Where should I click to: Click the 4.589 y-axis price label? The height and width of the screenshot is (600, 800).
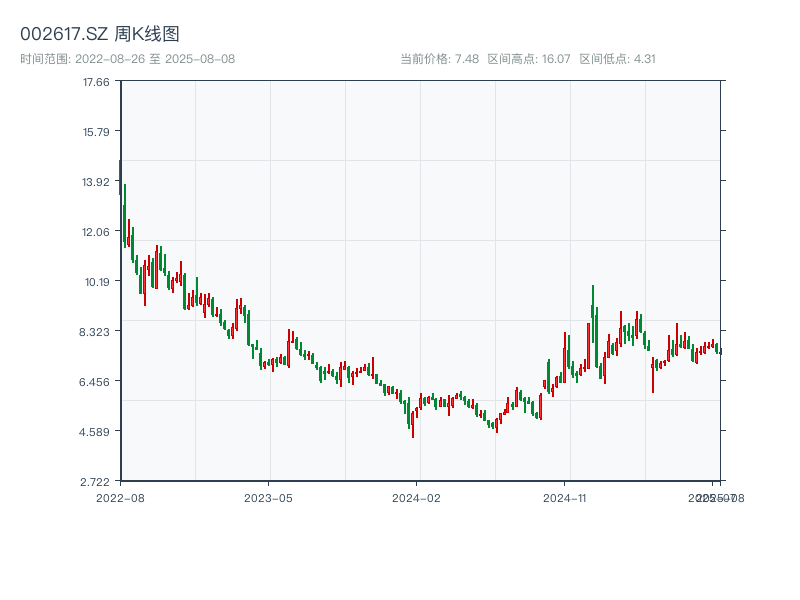pos(96,432)
